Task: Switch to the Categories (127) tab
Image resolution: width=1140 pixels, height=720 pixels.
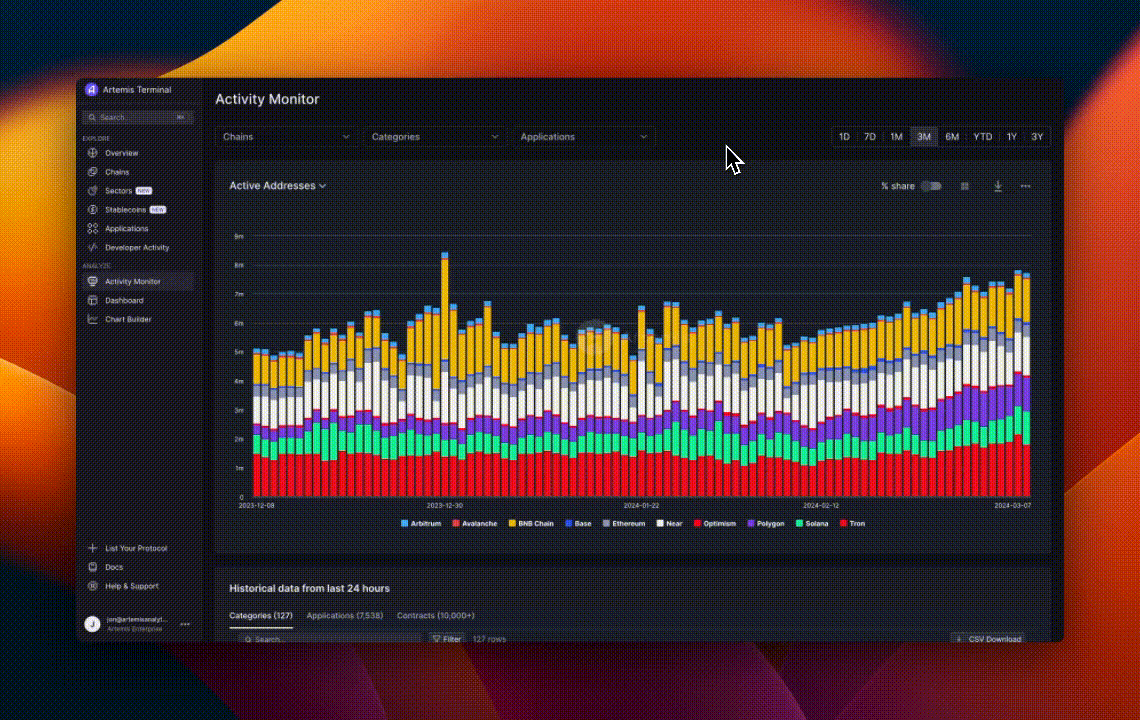Action: click(261, 615)
